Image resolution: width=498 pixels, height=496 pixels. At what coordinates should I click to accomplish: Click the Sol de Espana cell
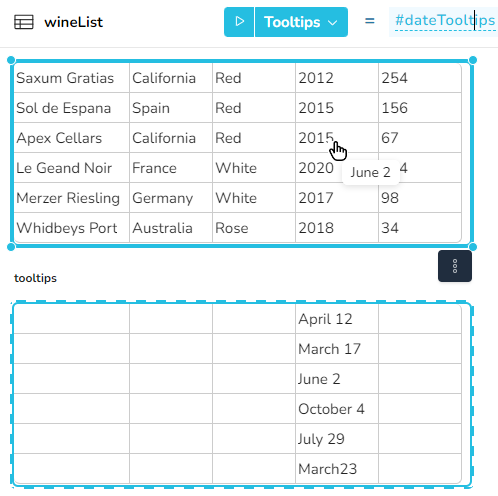coord(71,108)
